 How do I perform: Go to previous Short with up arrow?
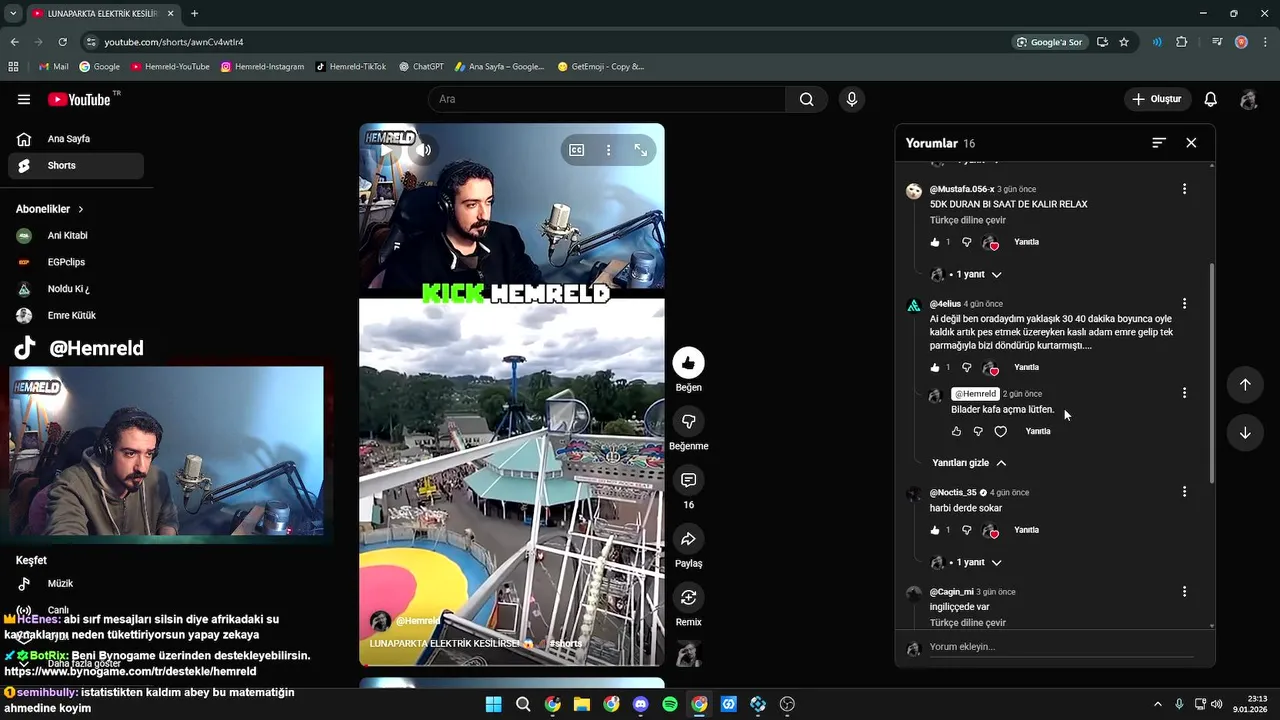coord(1245,385)
